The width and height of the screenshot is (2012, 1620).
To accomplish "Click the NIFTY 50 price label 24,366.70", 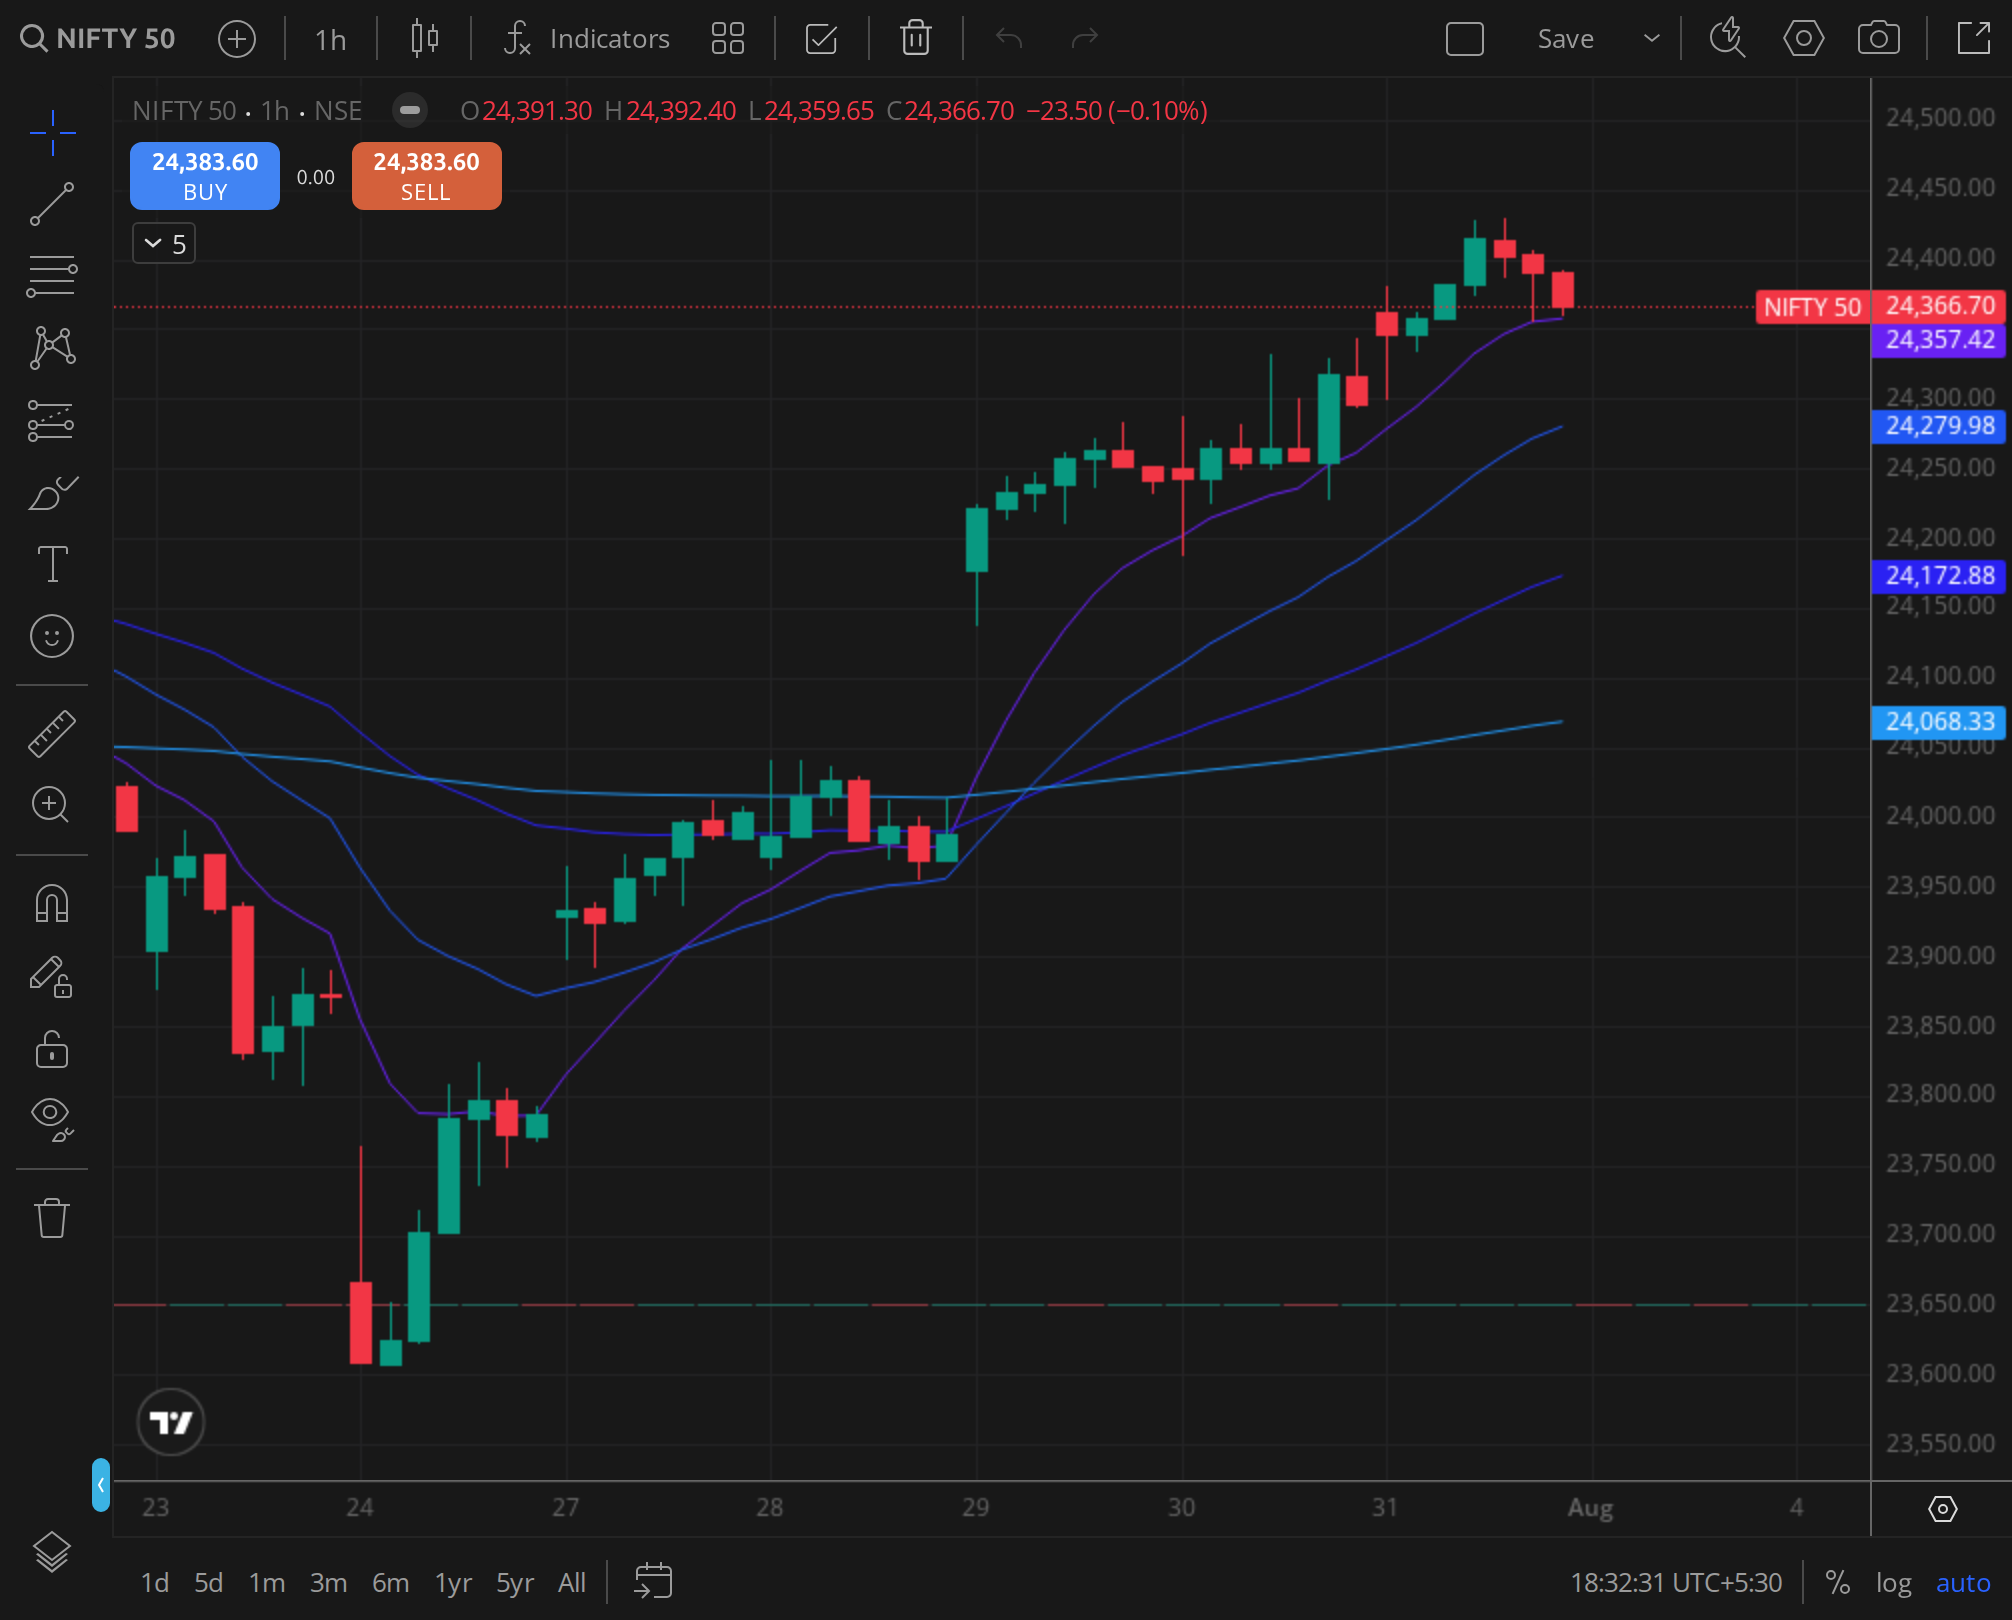I will coord(1881,307).
